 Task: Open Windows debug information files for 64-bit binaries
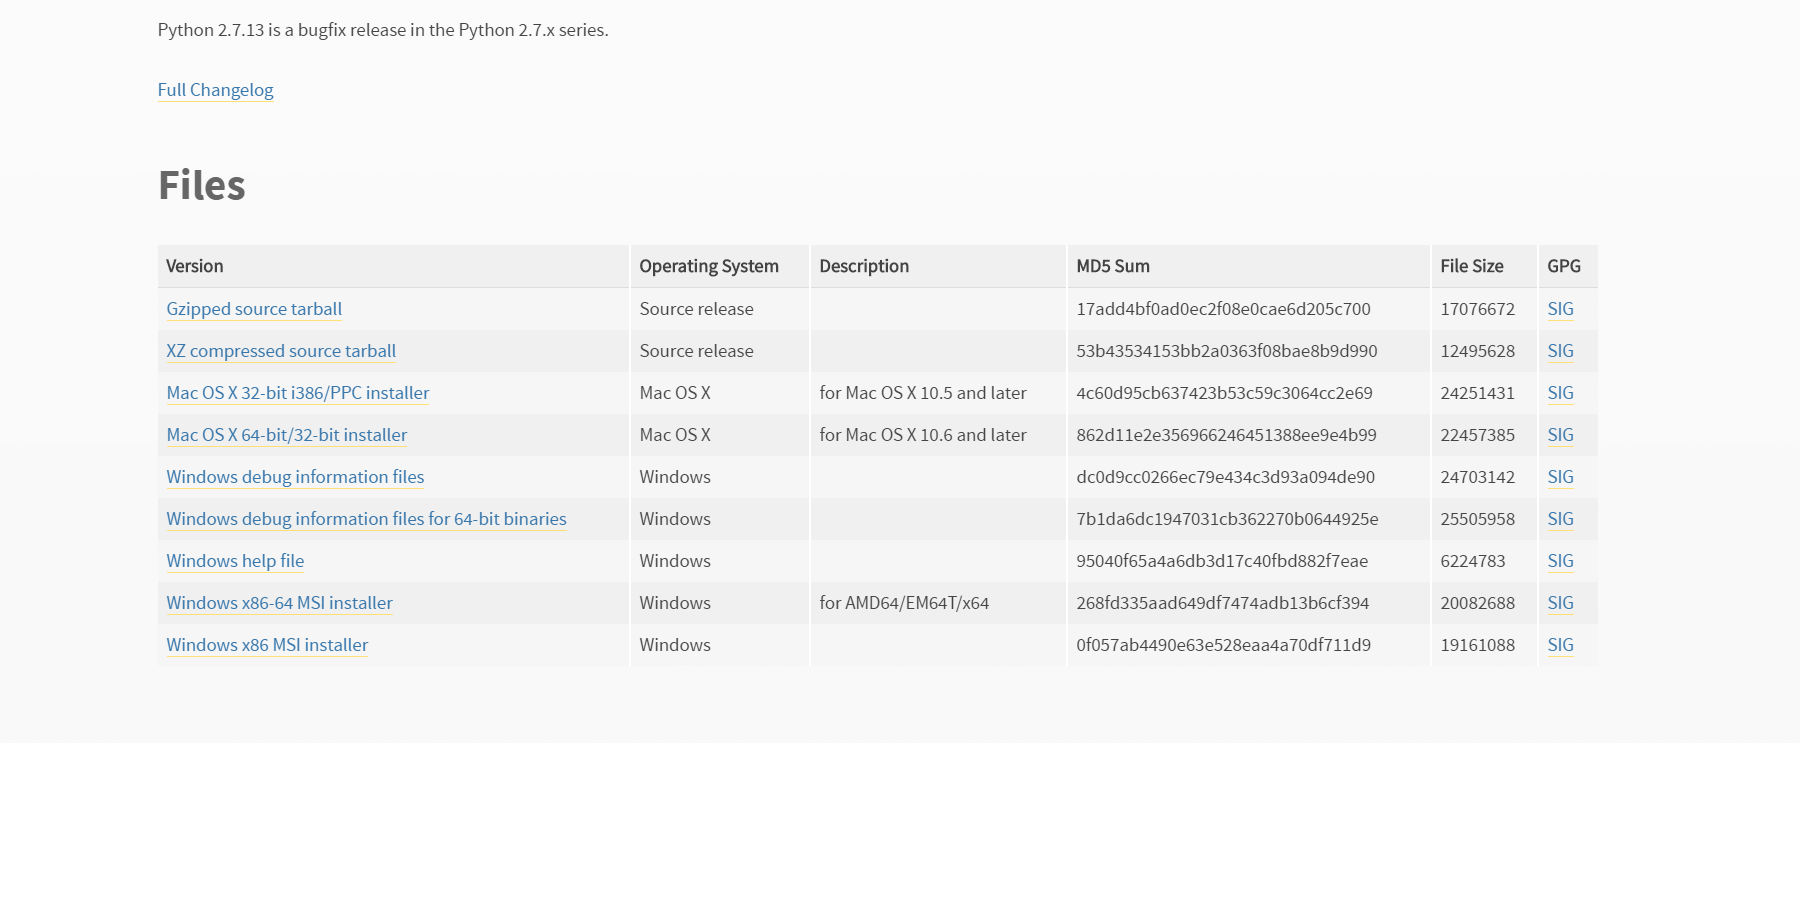[366, 519]
